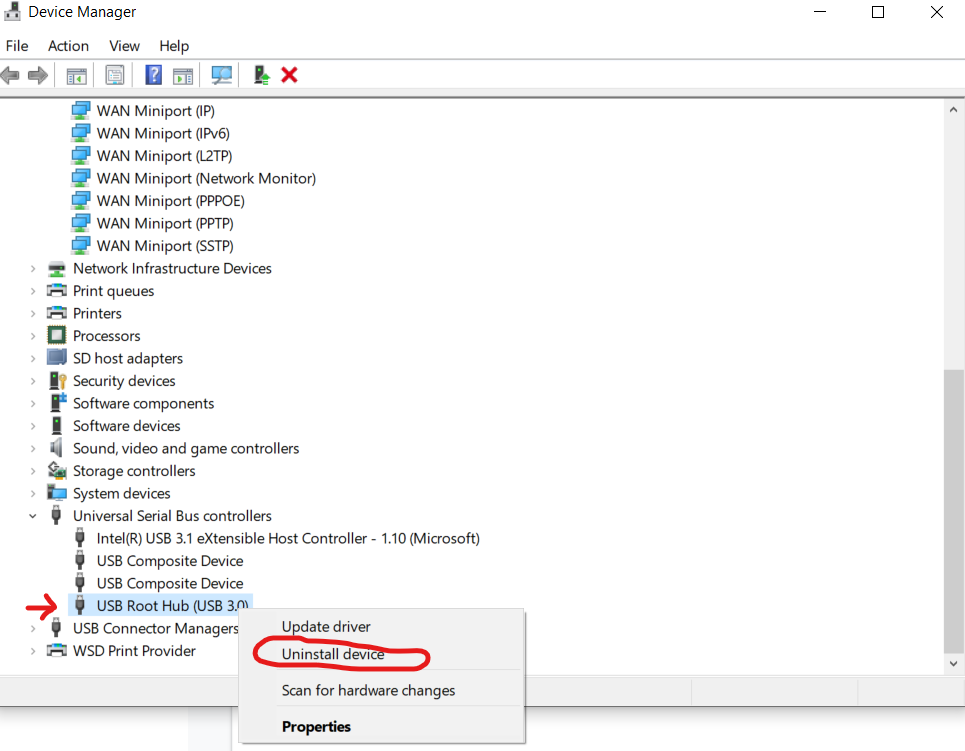Click the vertical scrollbar thumb

click(953, 511)
